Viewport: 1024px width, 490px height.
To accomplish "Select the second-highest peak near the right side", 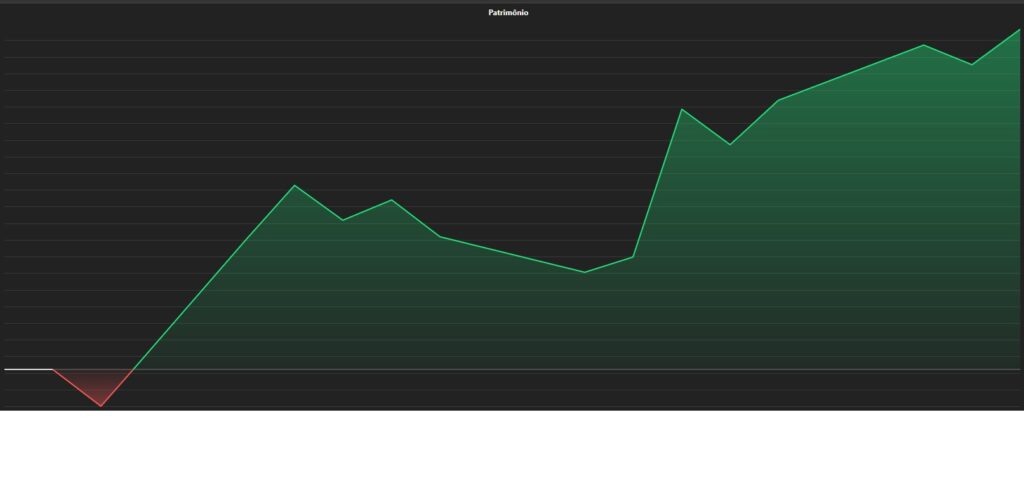I will tap(923, 45).
